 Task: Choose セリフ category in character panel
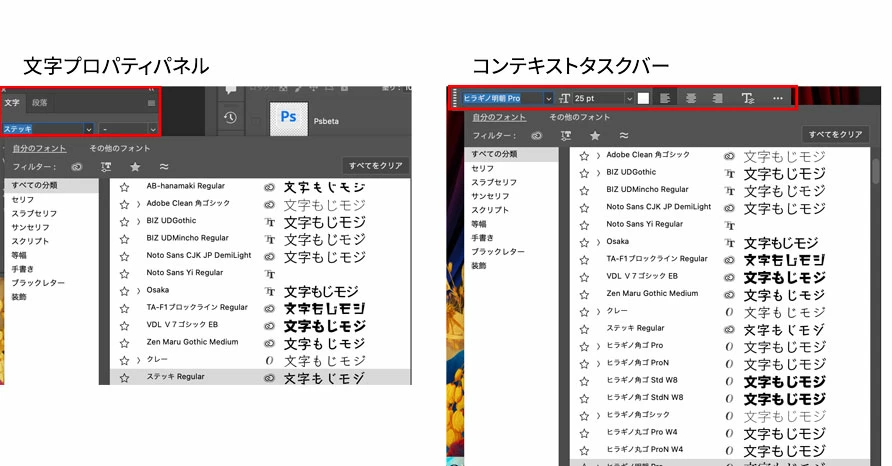pyautogui.click(x=23, y=200)
